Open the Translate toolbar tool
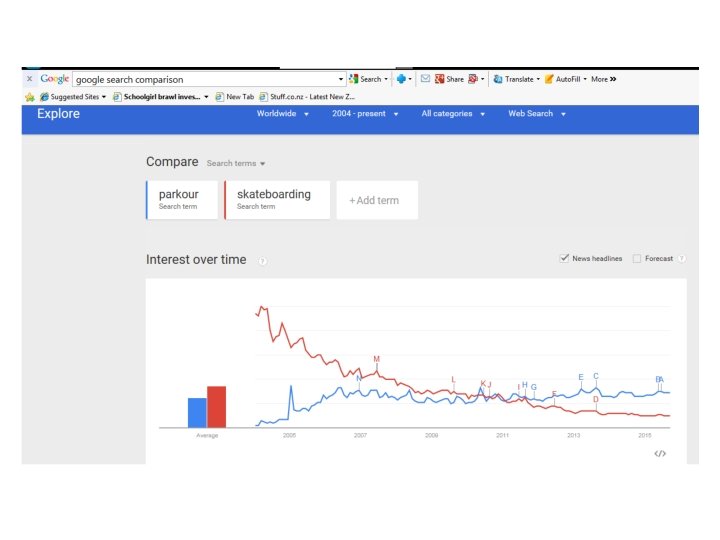This screenshot has width=720, height=540. click(518, 79)
